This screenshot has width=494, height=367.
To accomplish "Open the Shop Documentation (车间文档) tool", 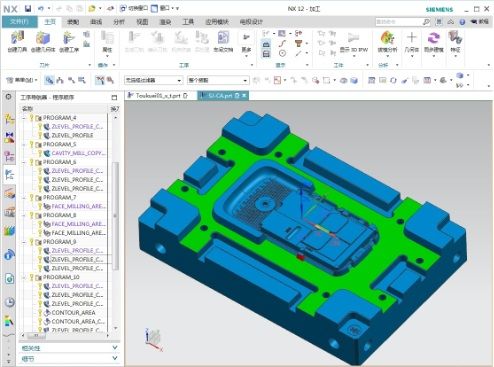I will [x=223, y=41].
